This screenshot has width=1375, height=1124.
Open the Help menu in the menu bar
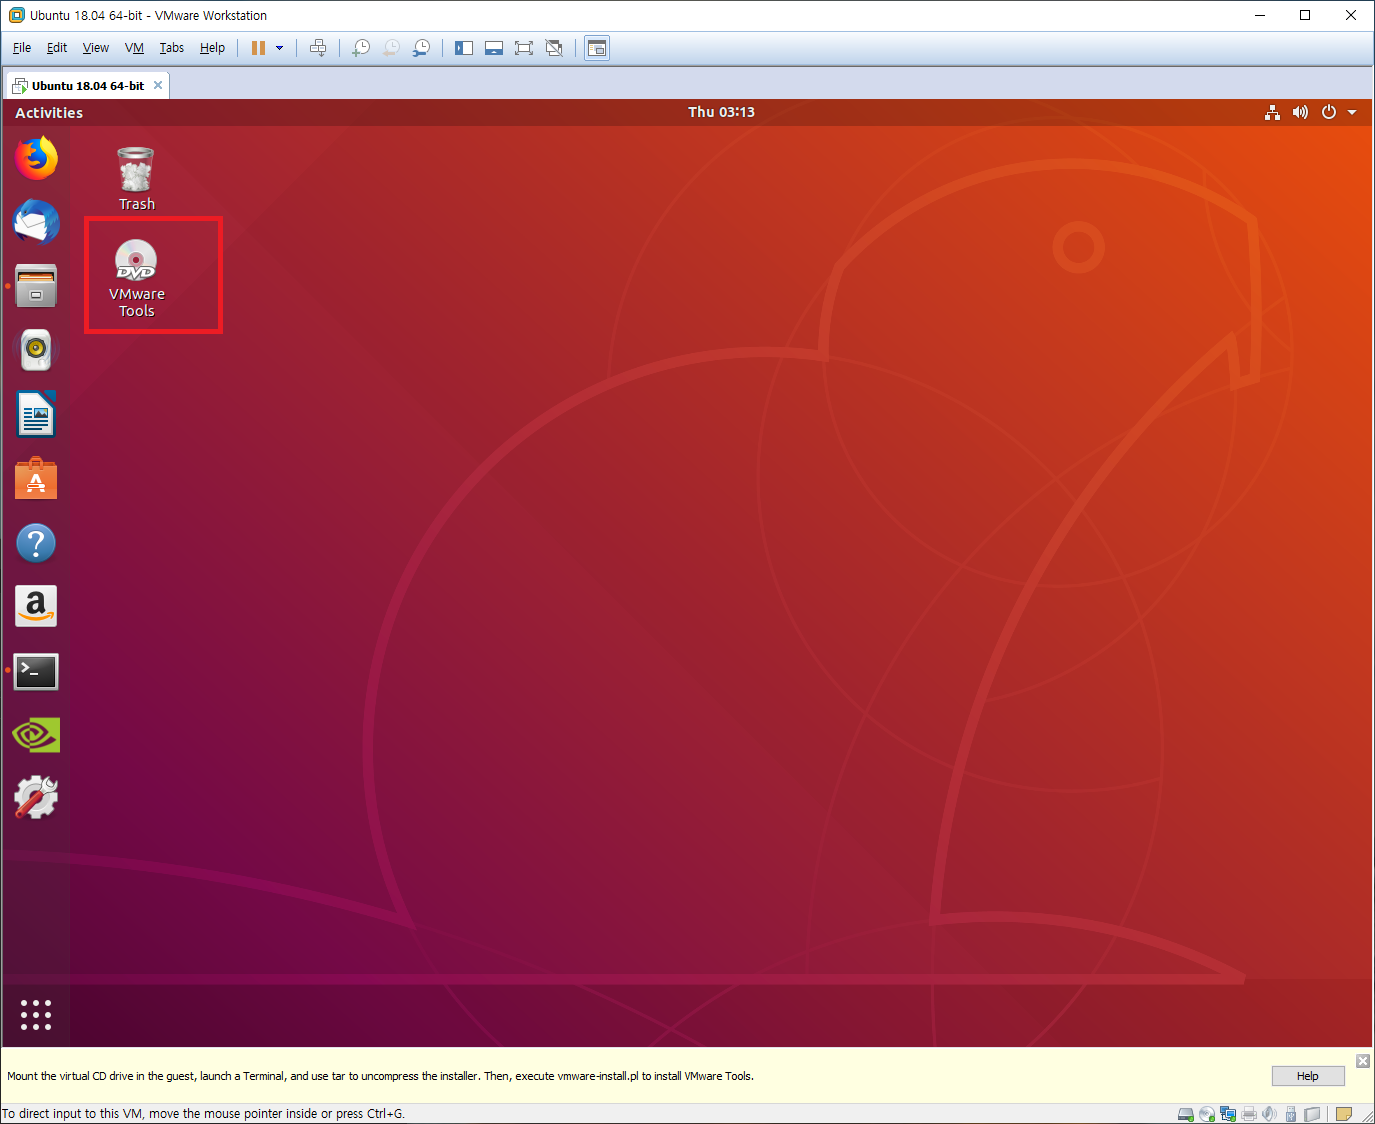[x=212, y=48]
